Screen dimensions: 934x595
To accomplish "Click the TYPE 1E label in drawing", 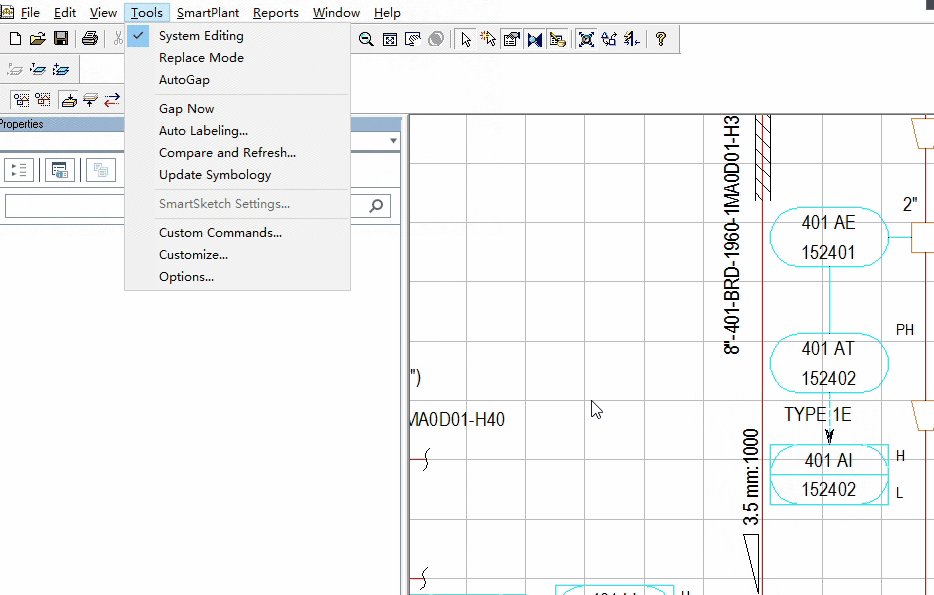I will click(817, 414).
